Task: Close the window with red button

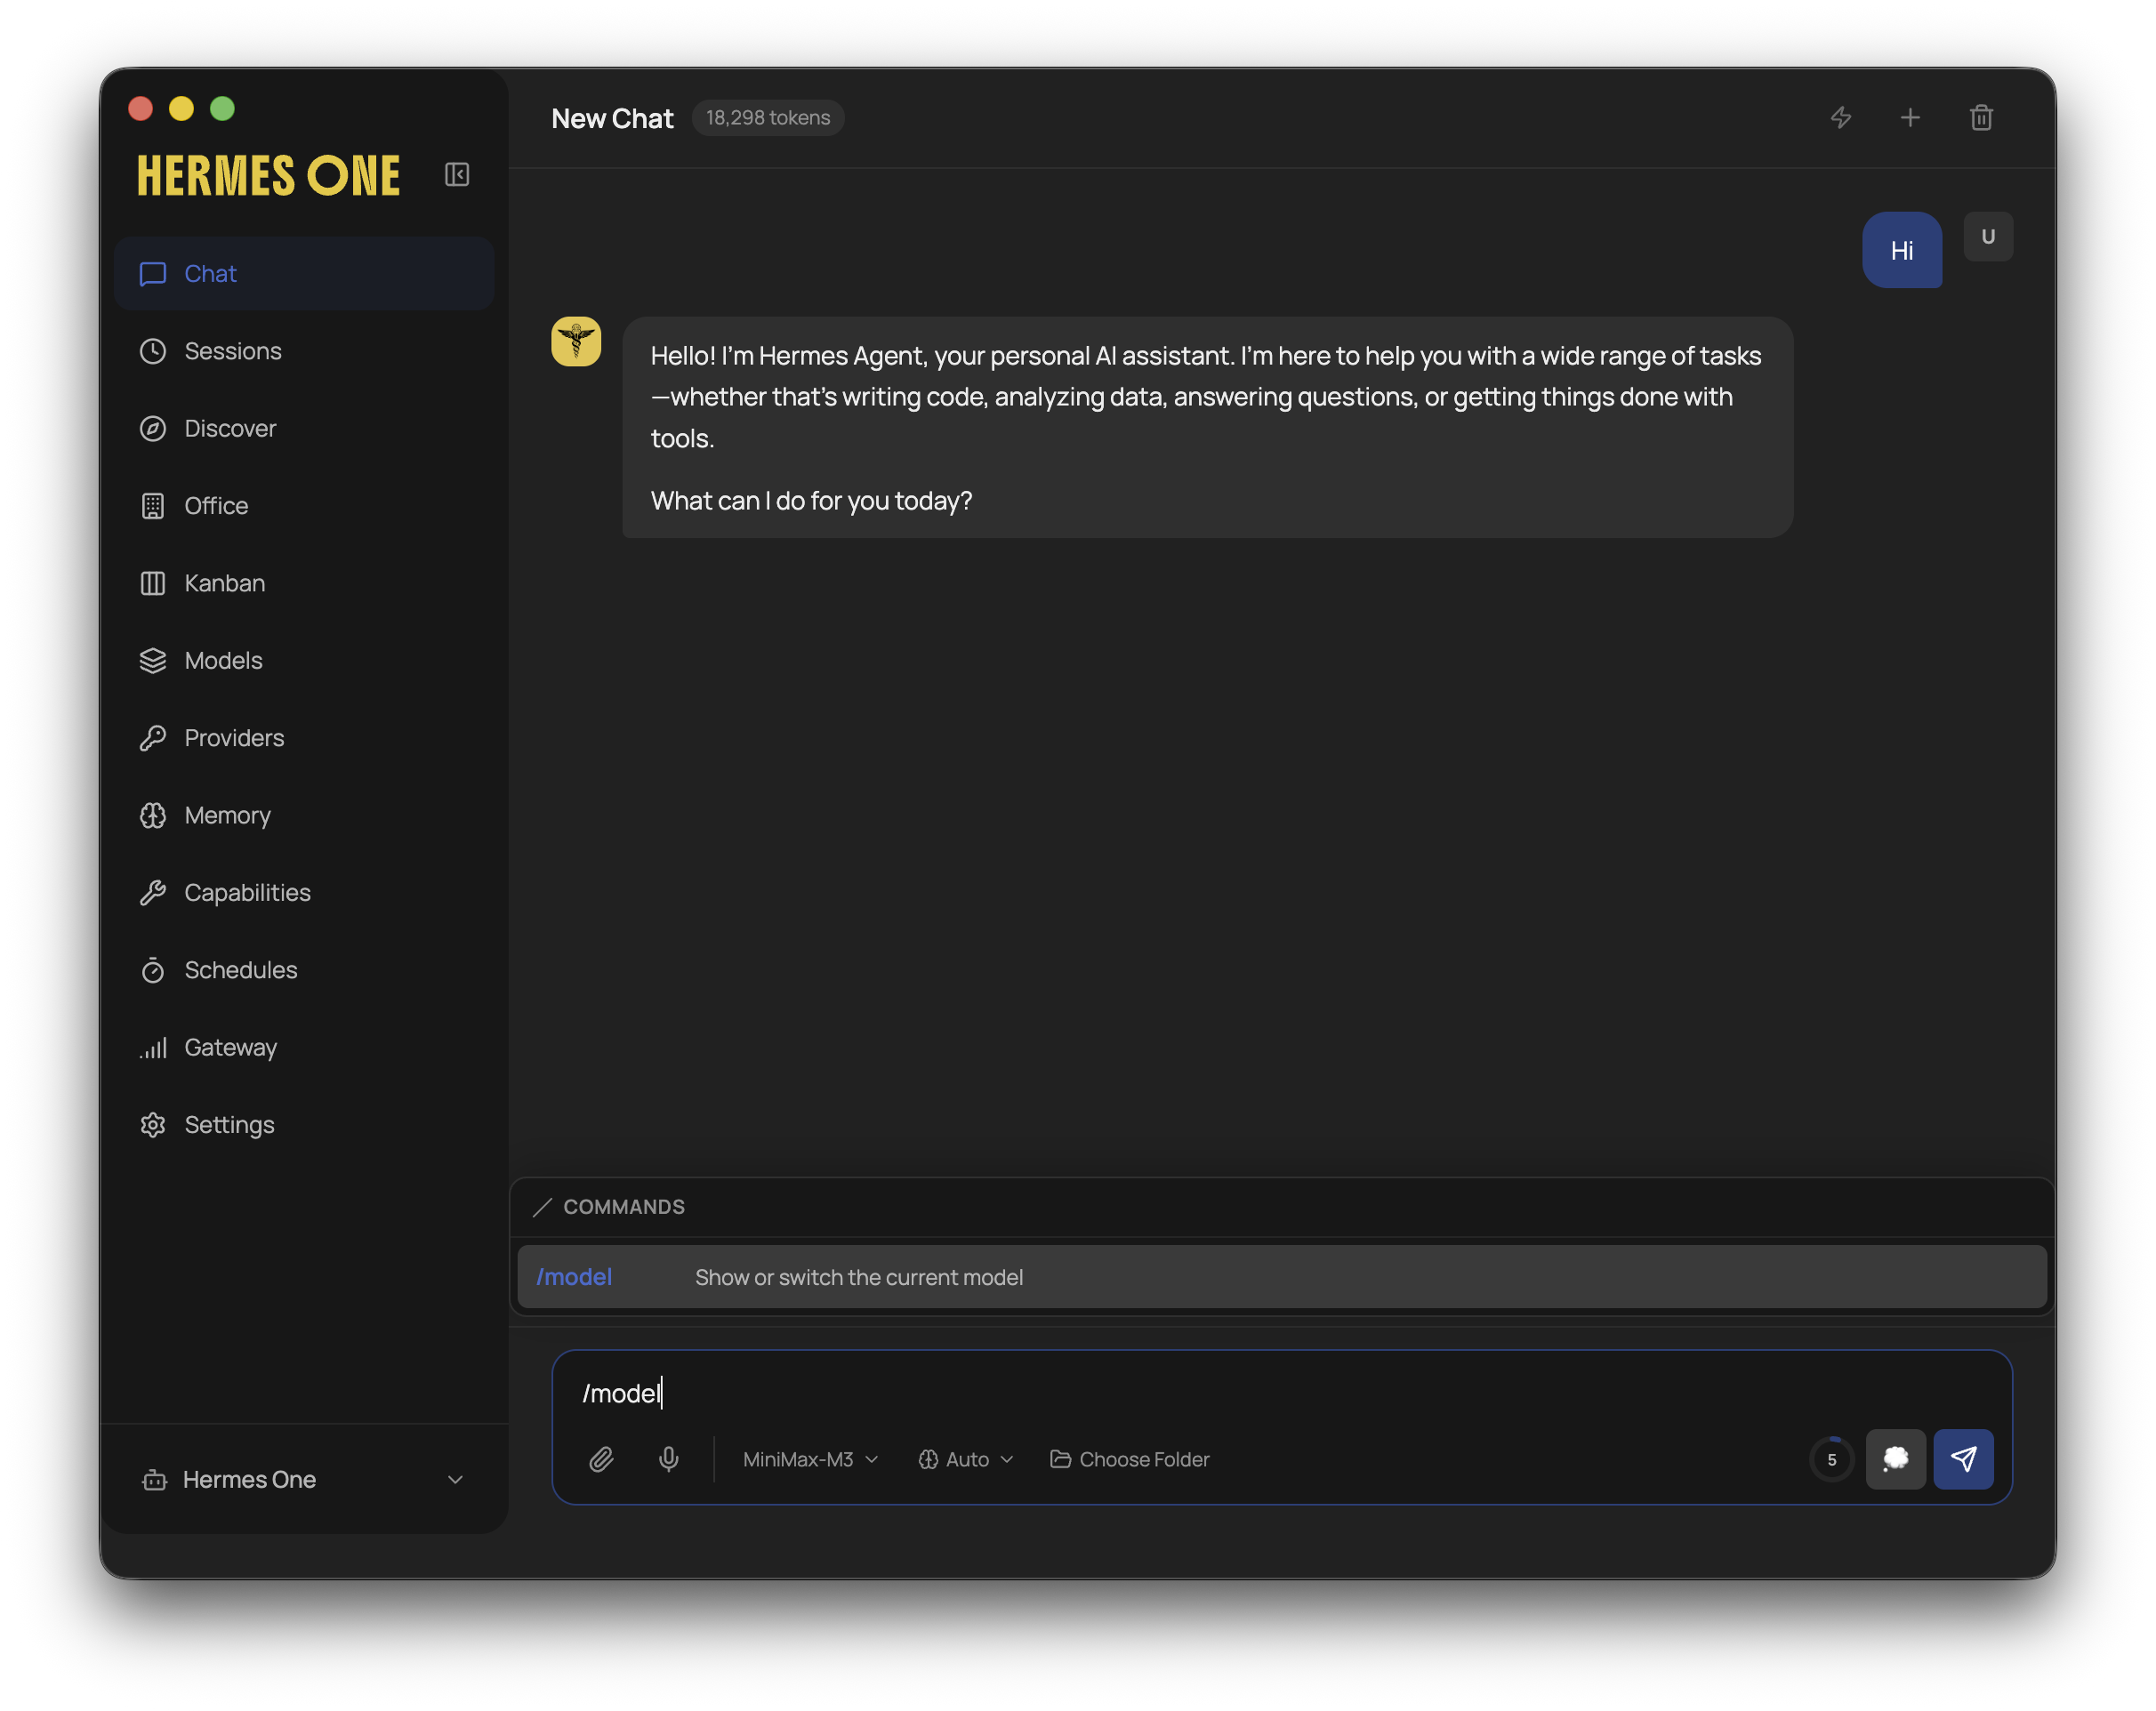Action: coord(140,108)
